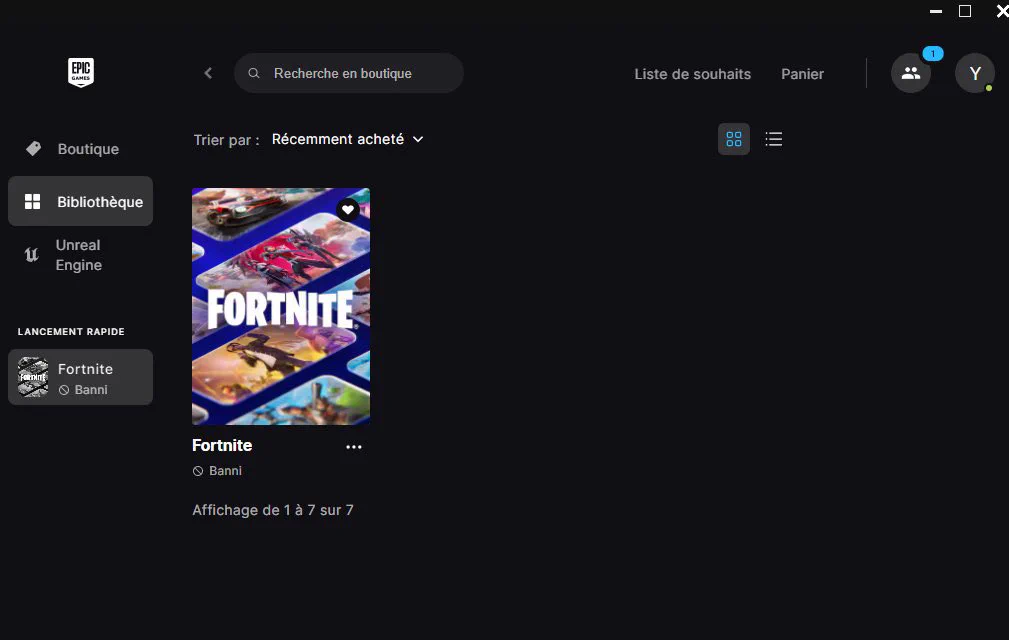Click the Boutique tag icon
Screen dimensions: 1009x640
tap(33, 149)
